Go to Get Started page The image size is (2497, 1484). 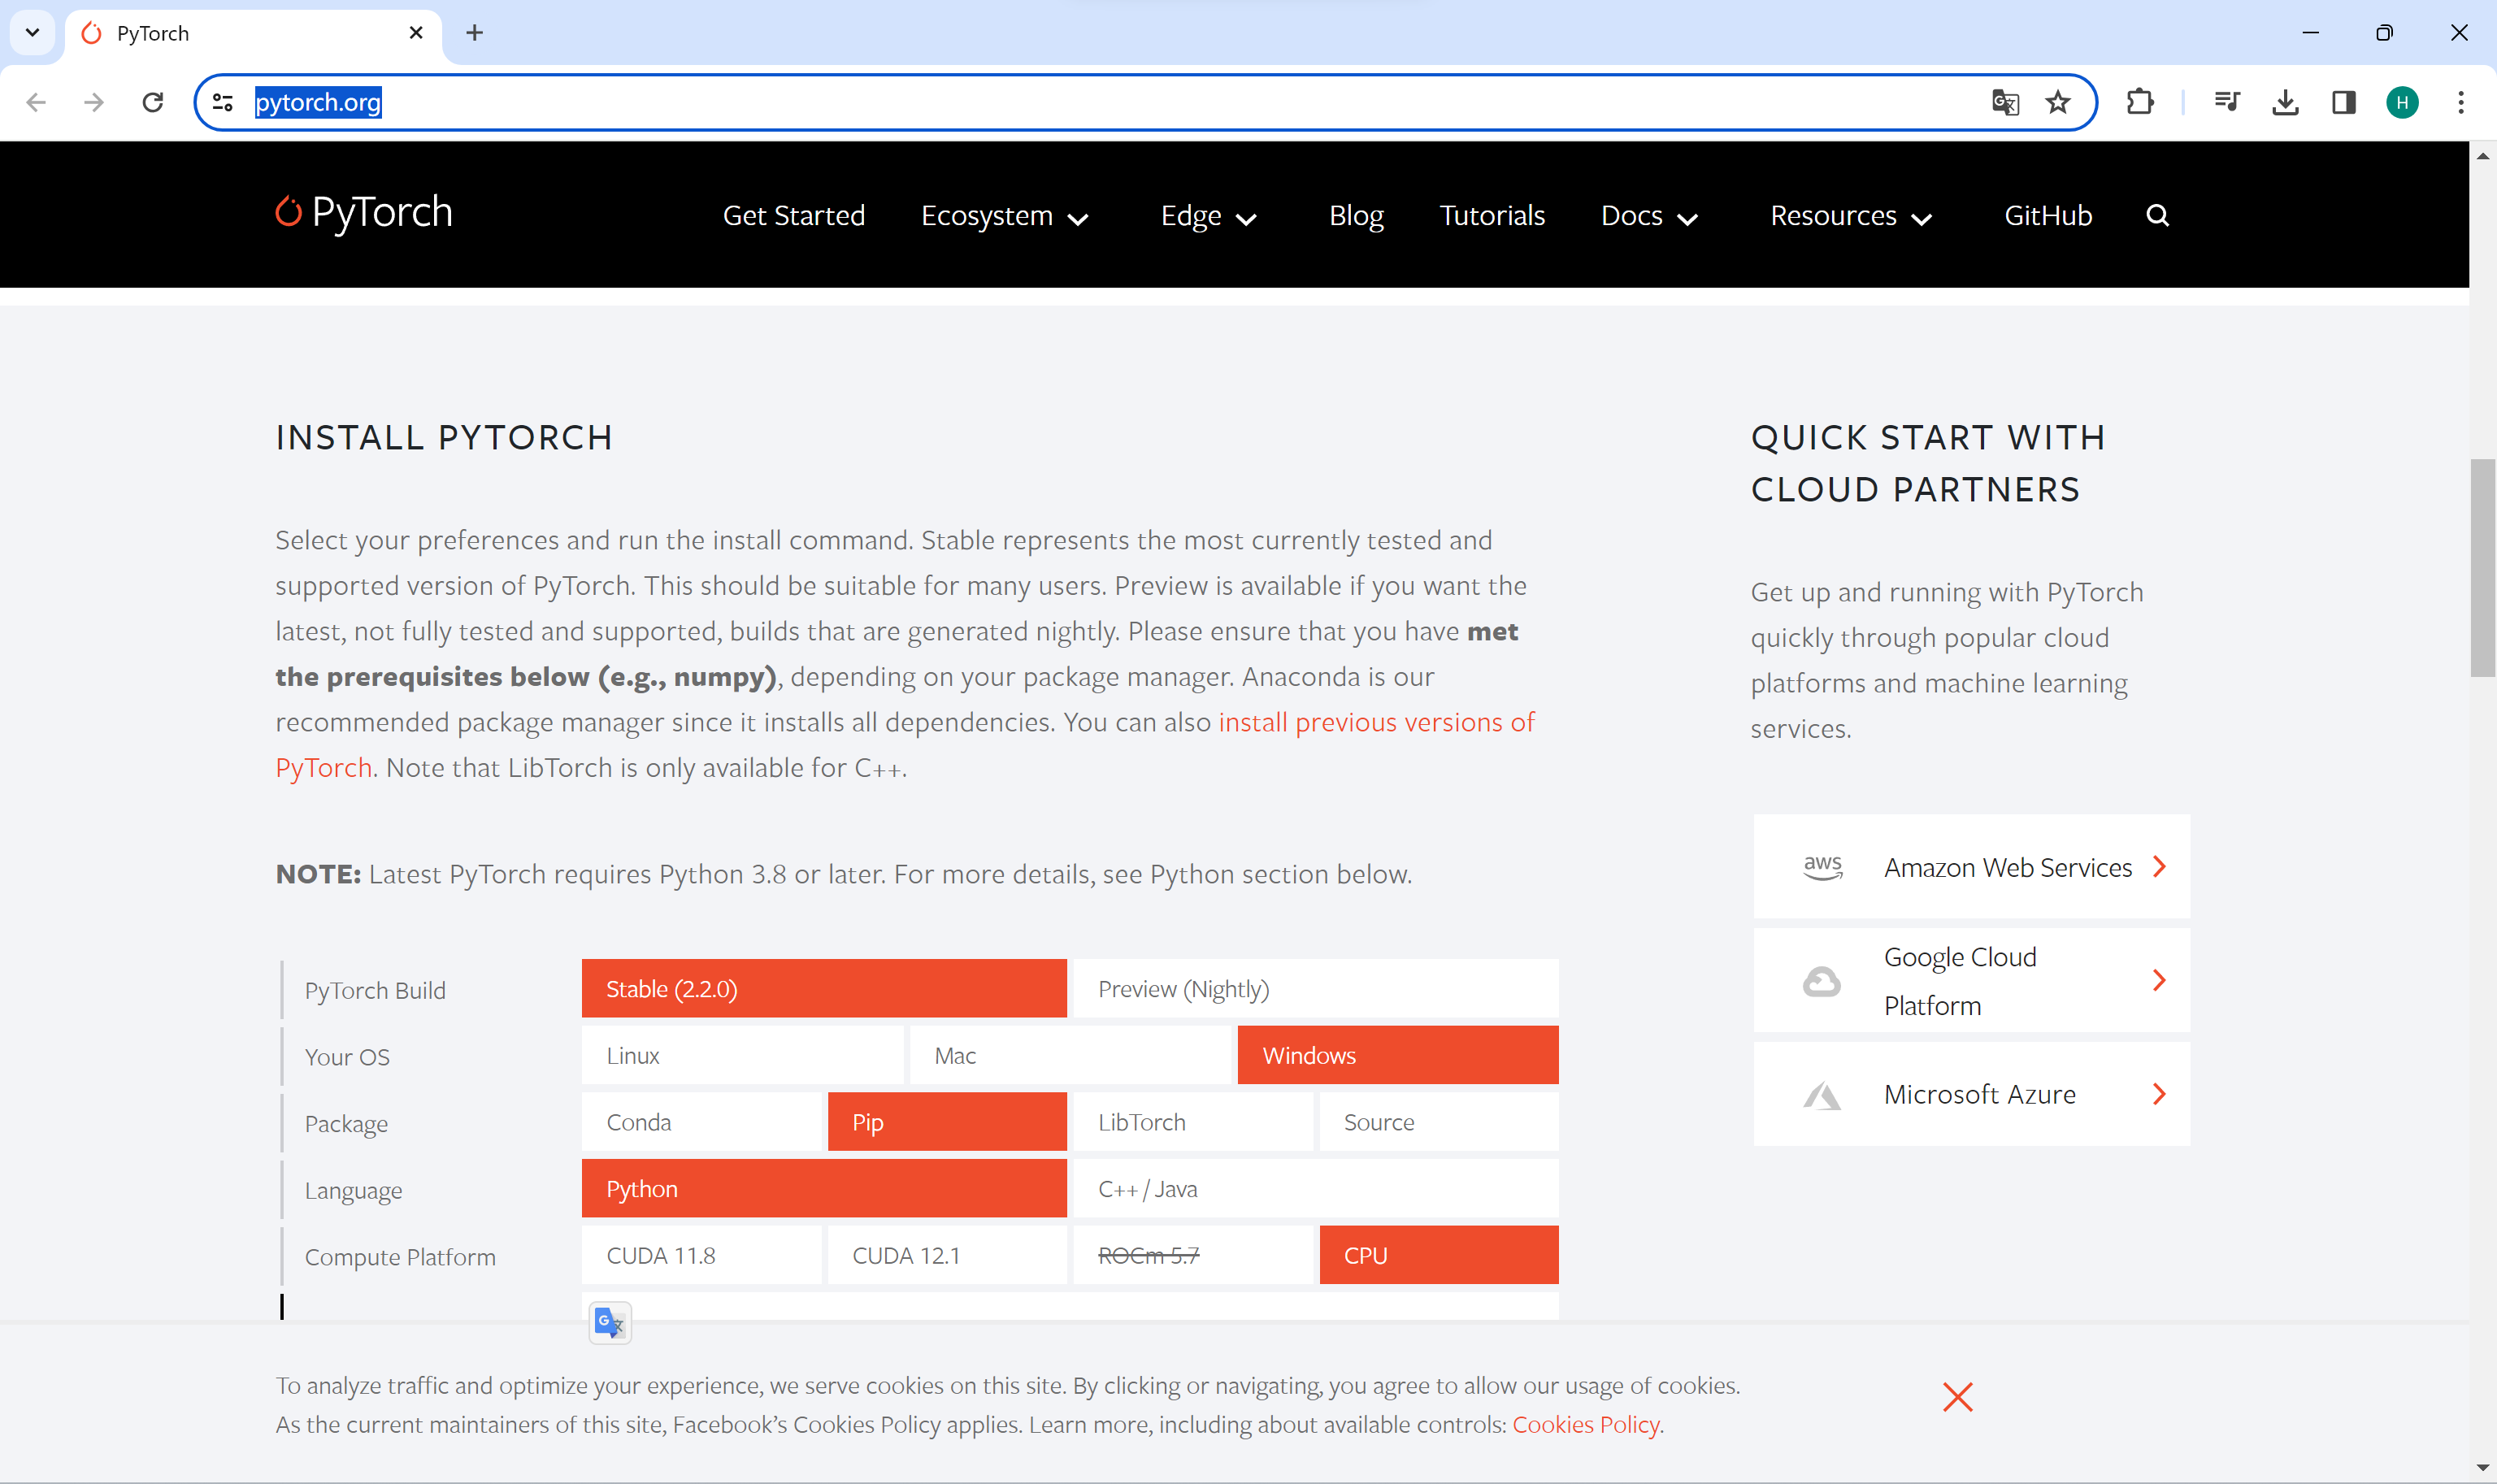(793, 216)
